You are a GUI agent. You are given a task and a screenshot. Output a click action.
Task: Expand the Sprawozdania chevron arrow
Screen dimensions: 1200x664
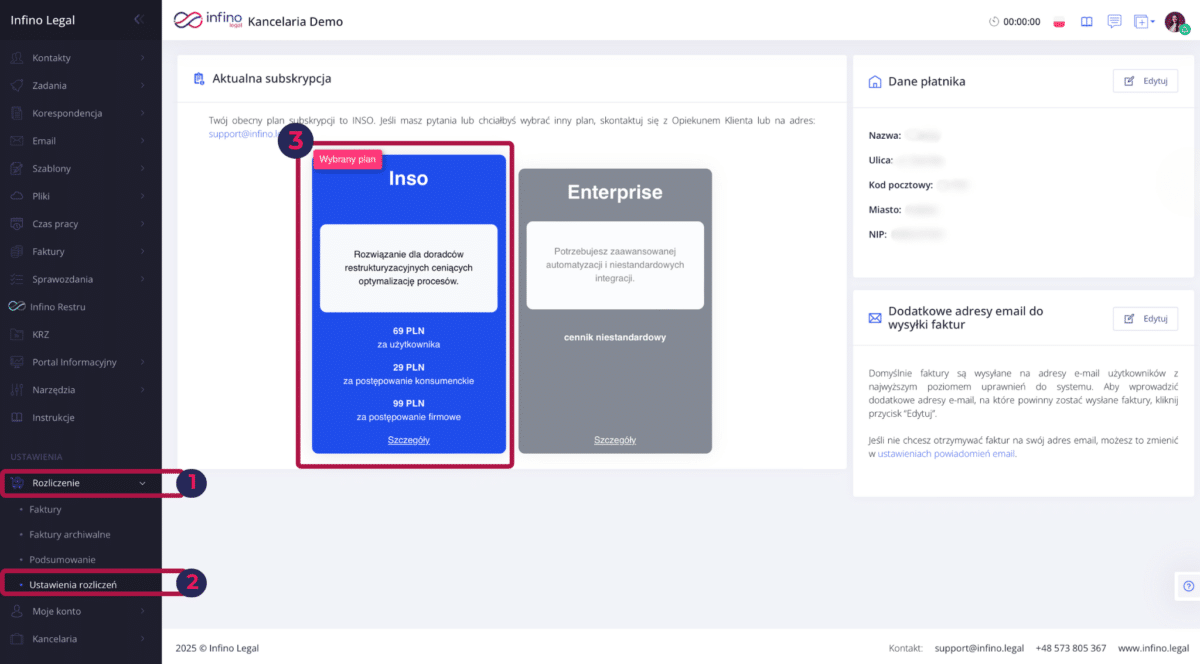143,279
